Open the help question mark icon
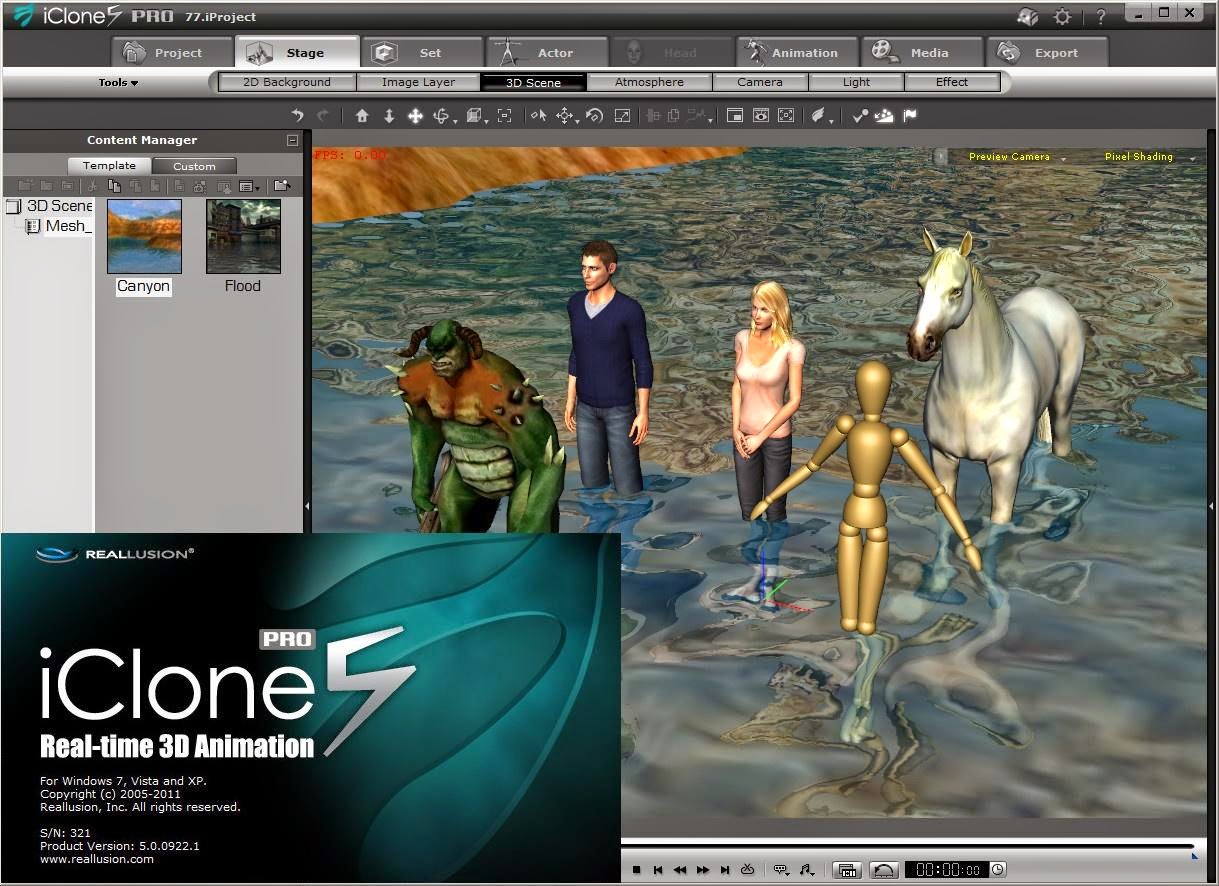The image size is (1219, 886). click(x=1100, y=17)
